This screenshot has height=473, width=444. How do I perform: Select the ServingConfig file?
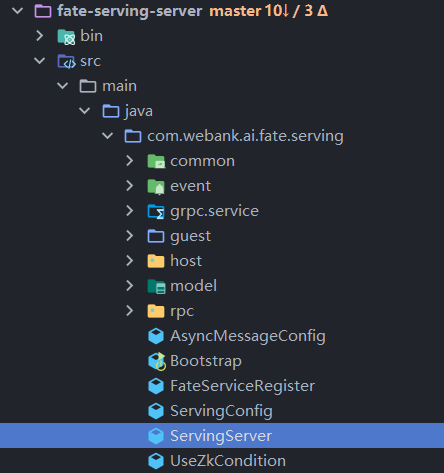pos(221,411)
